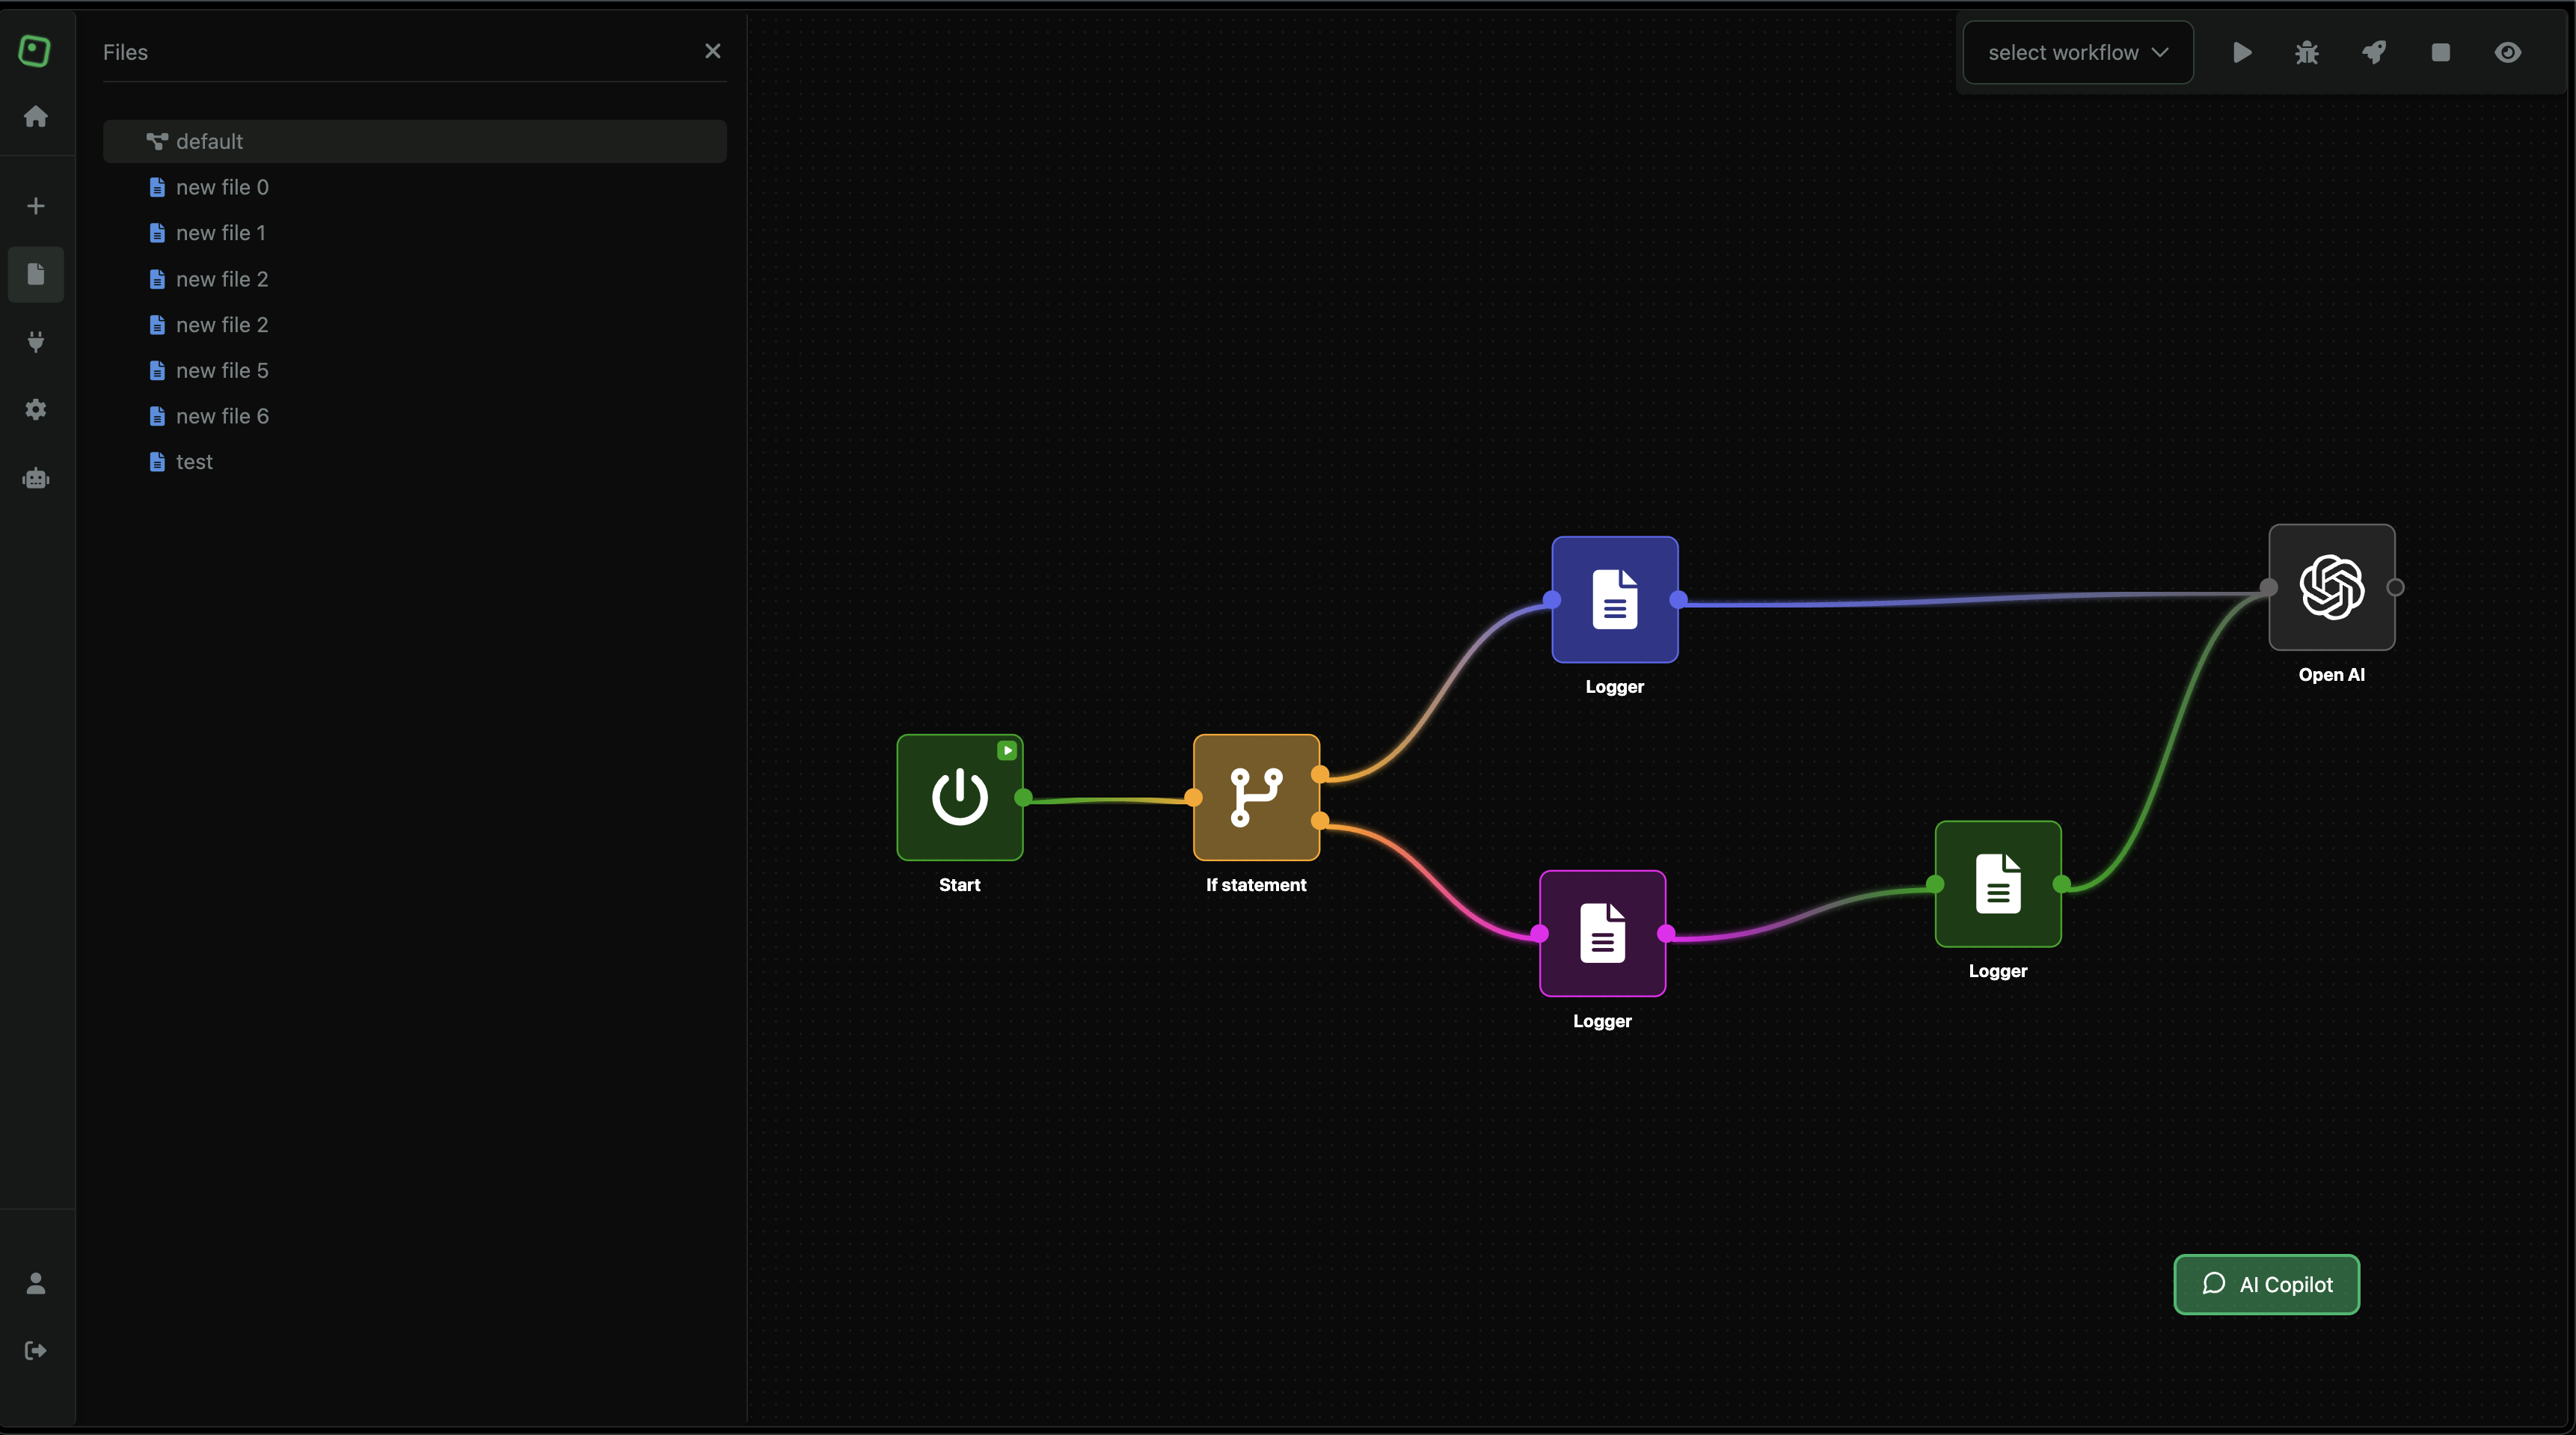The height and width of the screenshot is (1435, 2576).
Task: Click the blue Logger output port
Action: coord(1679,599)
